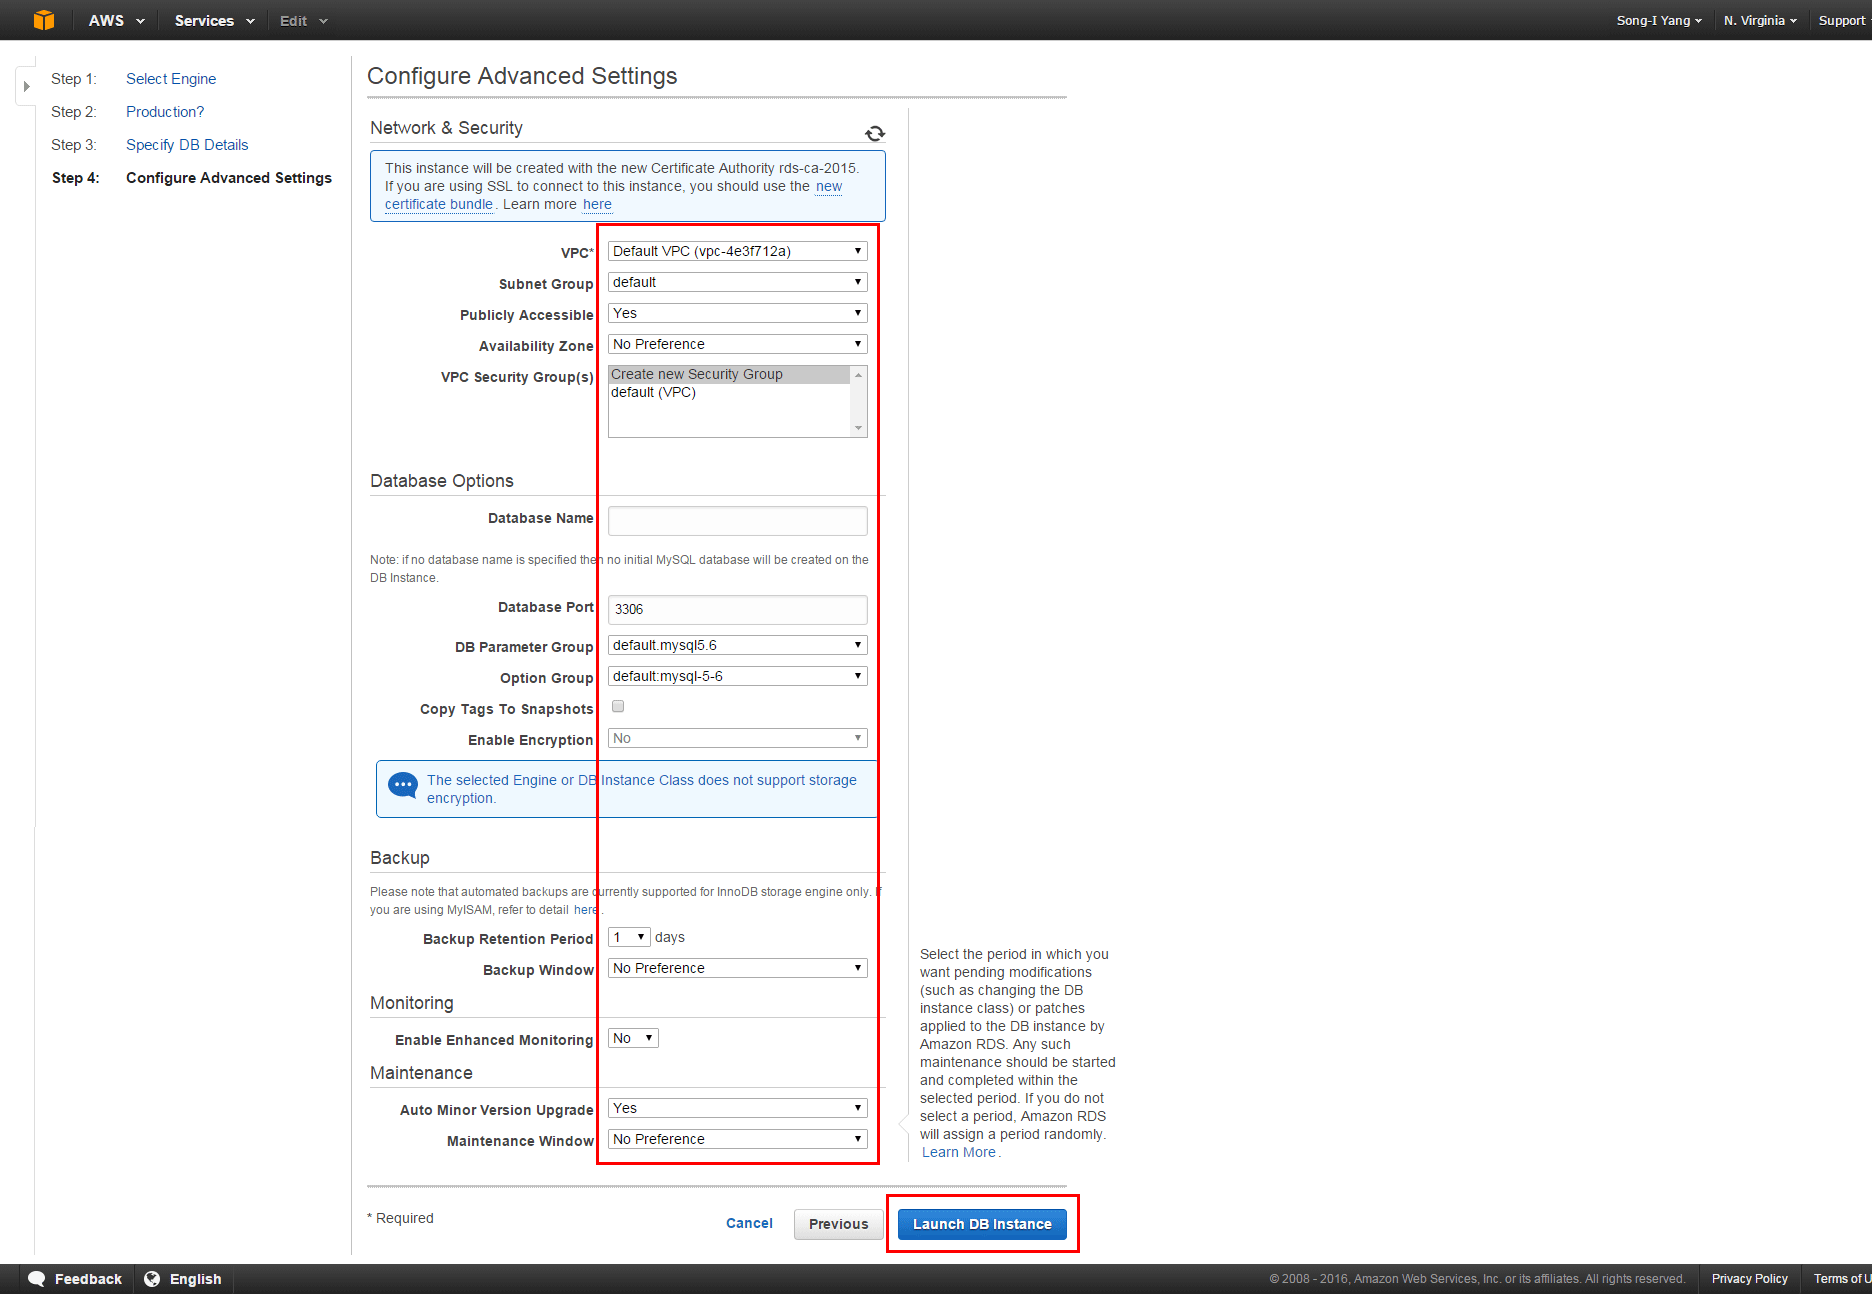1872x1294 pixels.
Task: Click the Launch DB Instance button
Action: tap(982, 1224)
